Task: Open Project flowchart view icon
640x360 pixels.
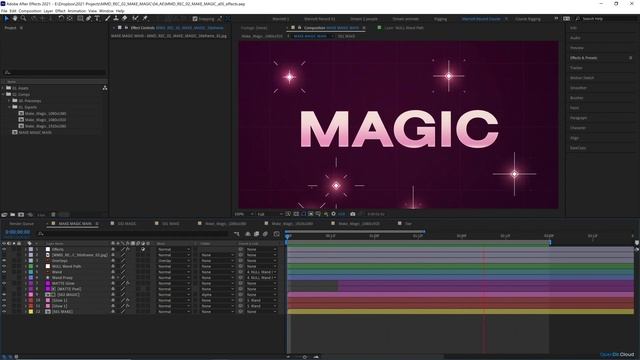Action: click(x=105, y=88)
